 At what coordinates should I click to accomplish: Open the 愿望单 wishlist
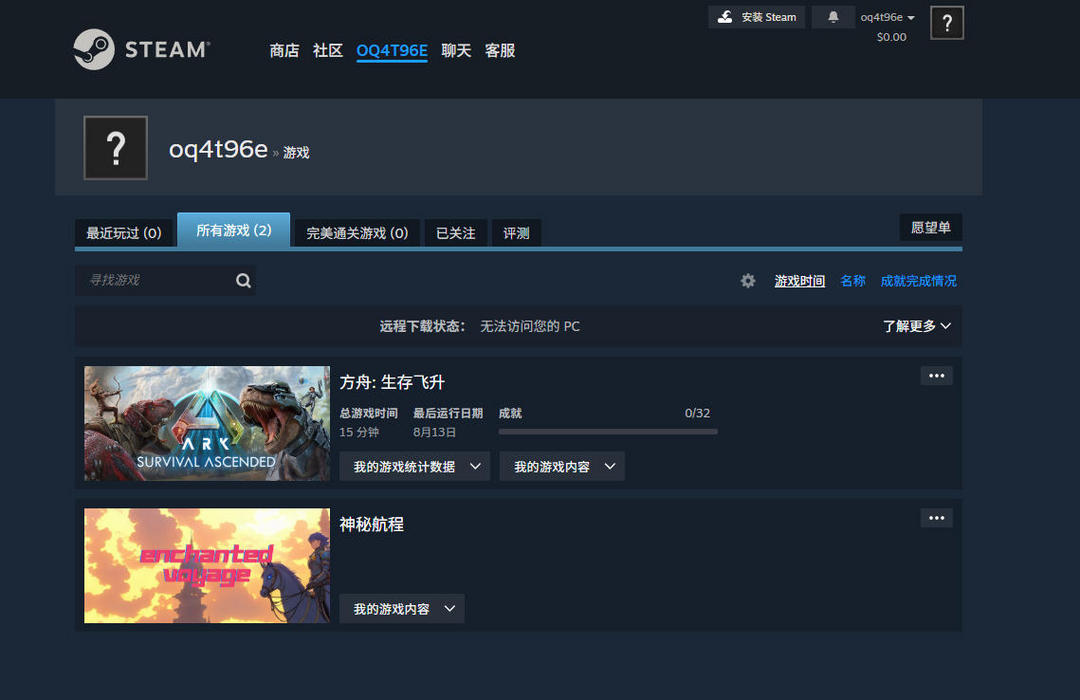pos(930,227)
